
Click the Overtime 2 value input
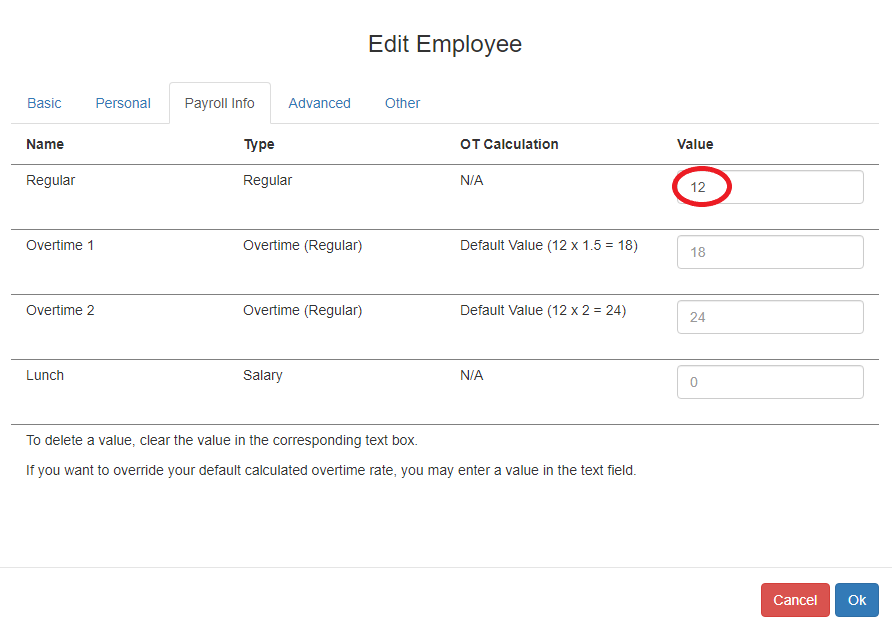(x=769, y=317)
